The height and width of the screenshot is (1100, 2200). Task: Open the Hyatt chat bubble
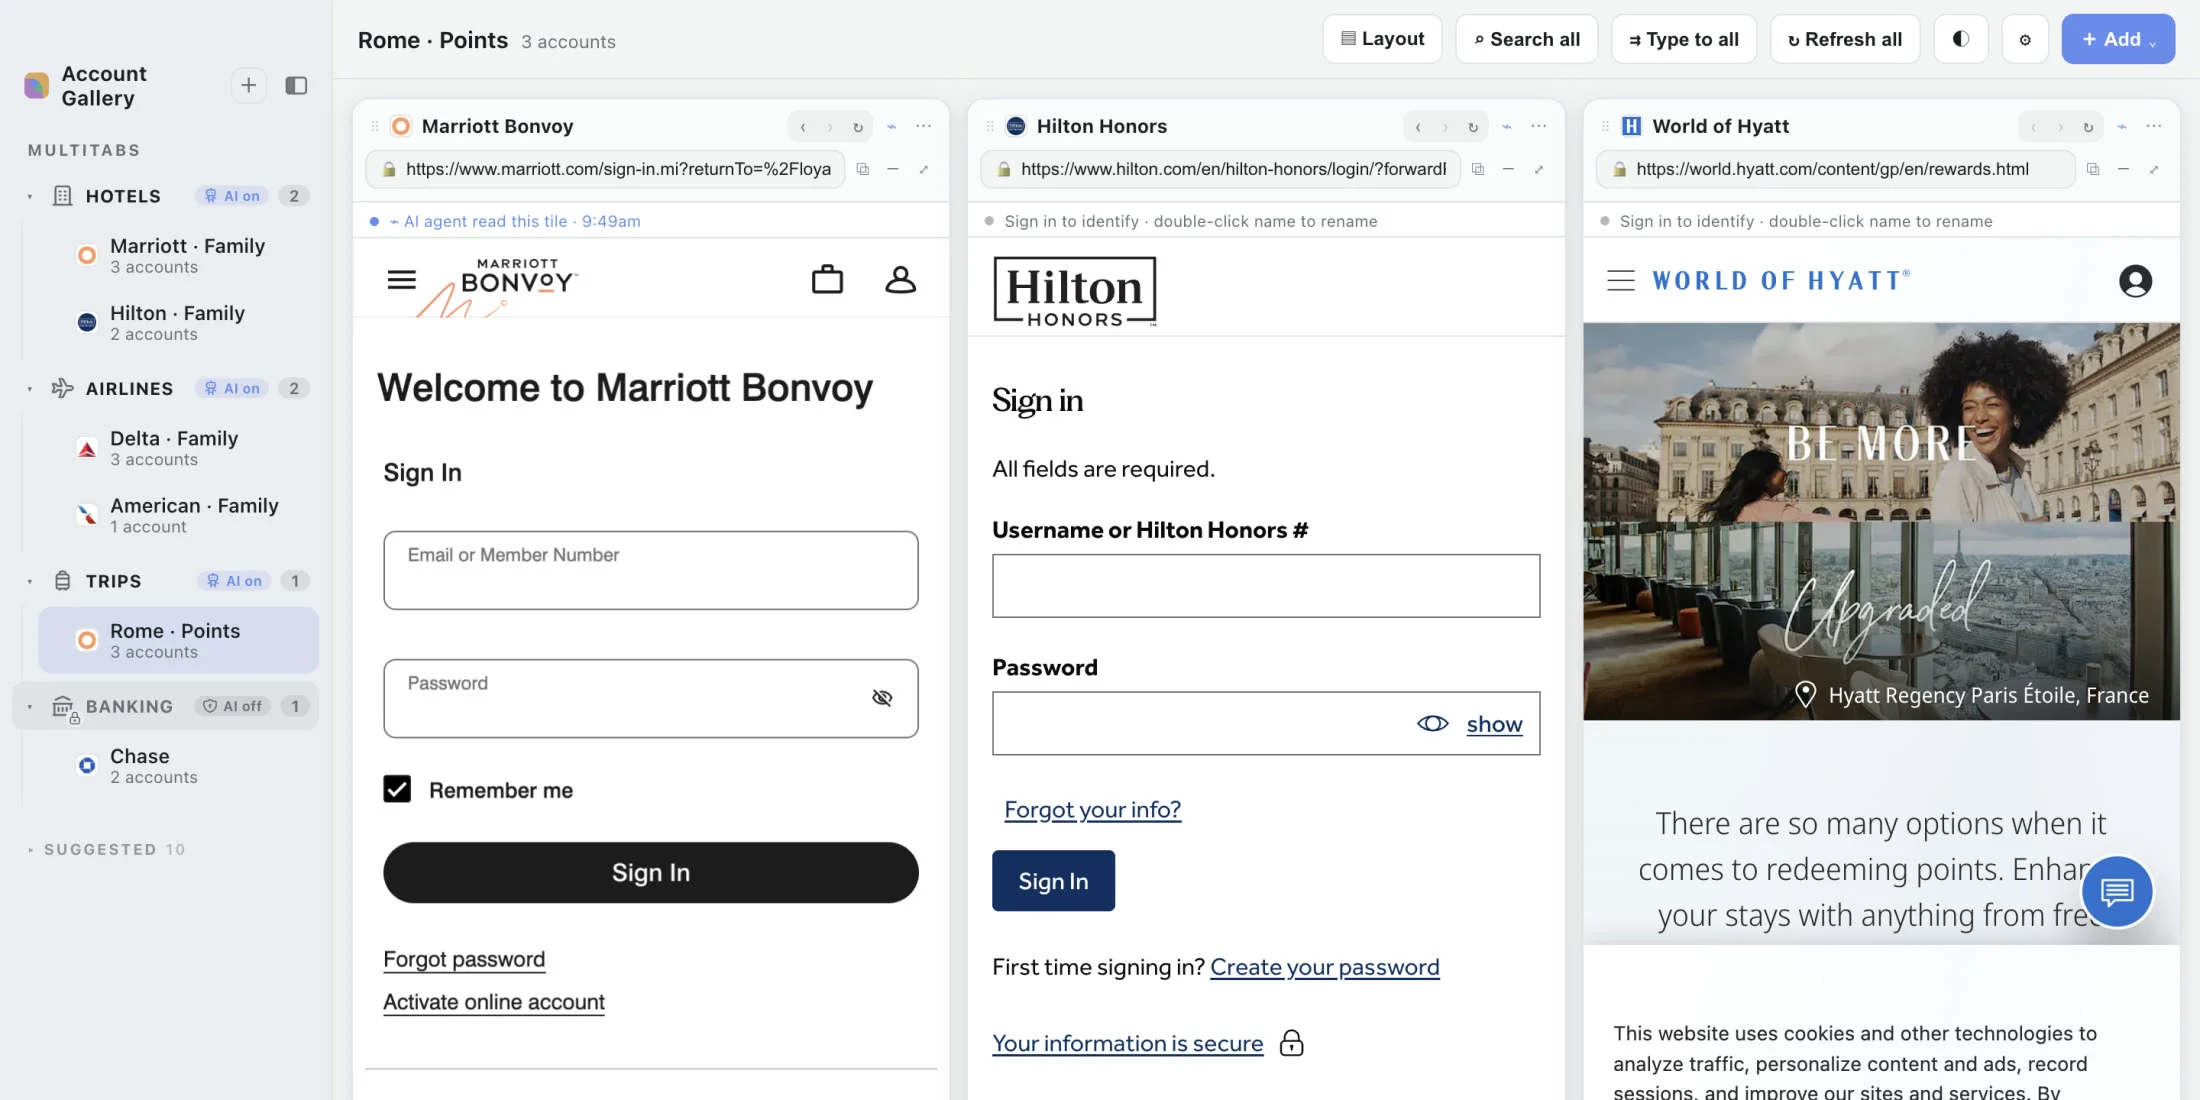click(2117, 891)
